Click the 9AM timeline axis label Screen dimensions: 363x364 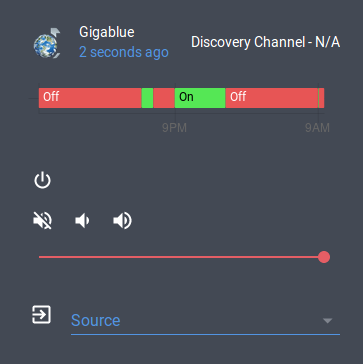pyautogui.click(x=317, y=128)
